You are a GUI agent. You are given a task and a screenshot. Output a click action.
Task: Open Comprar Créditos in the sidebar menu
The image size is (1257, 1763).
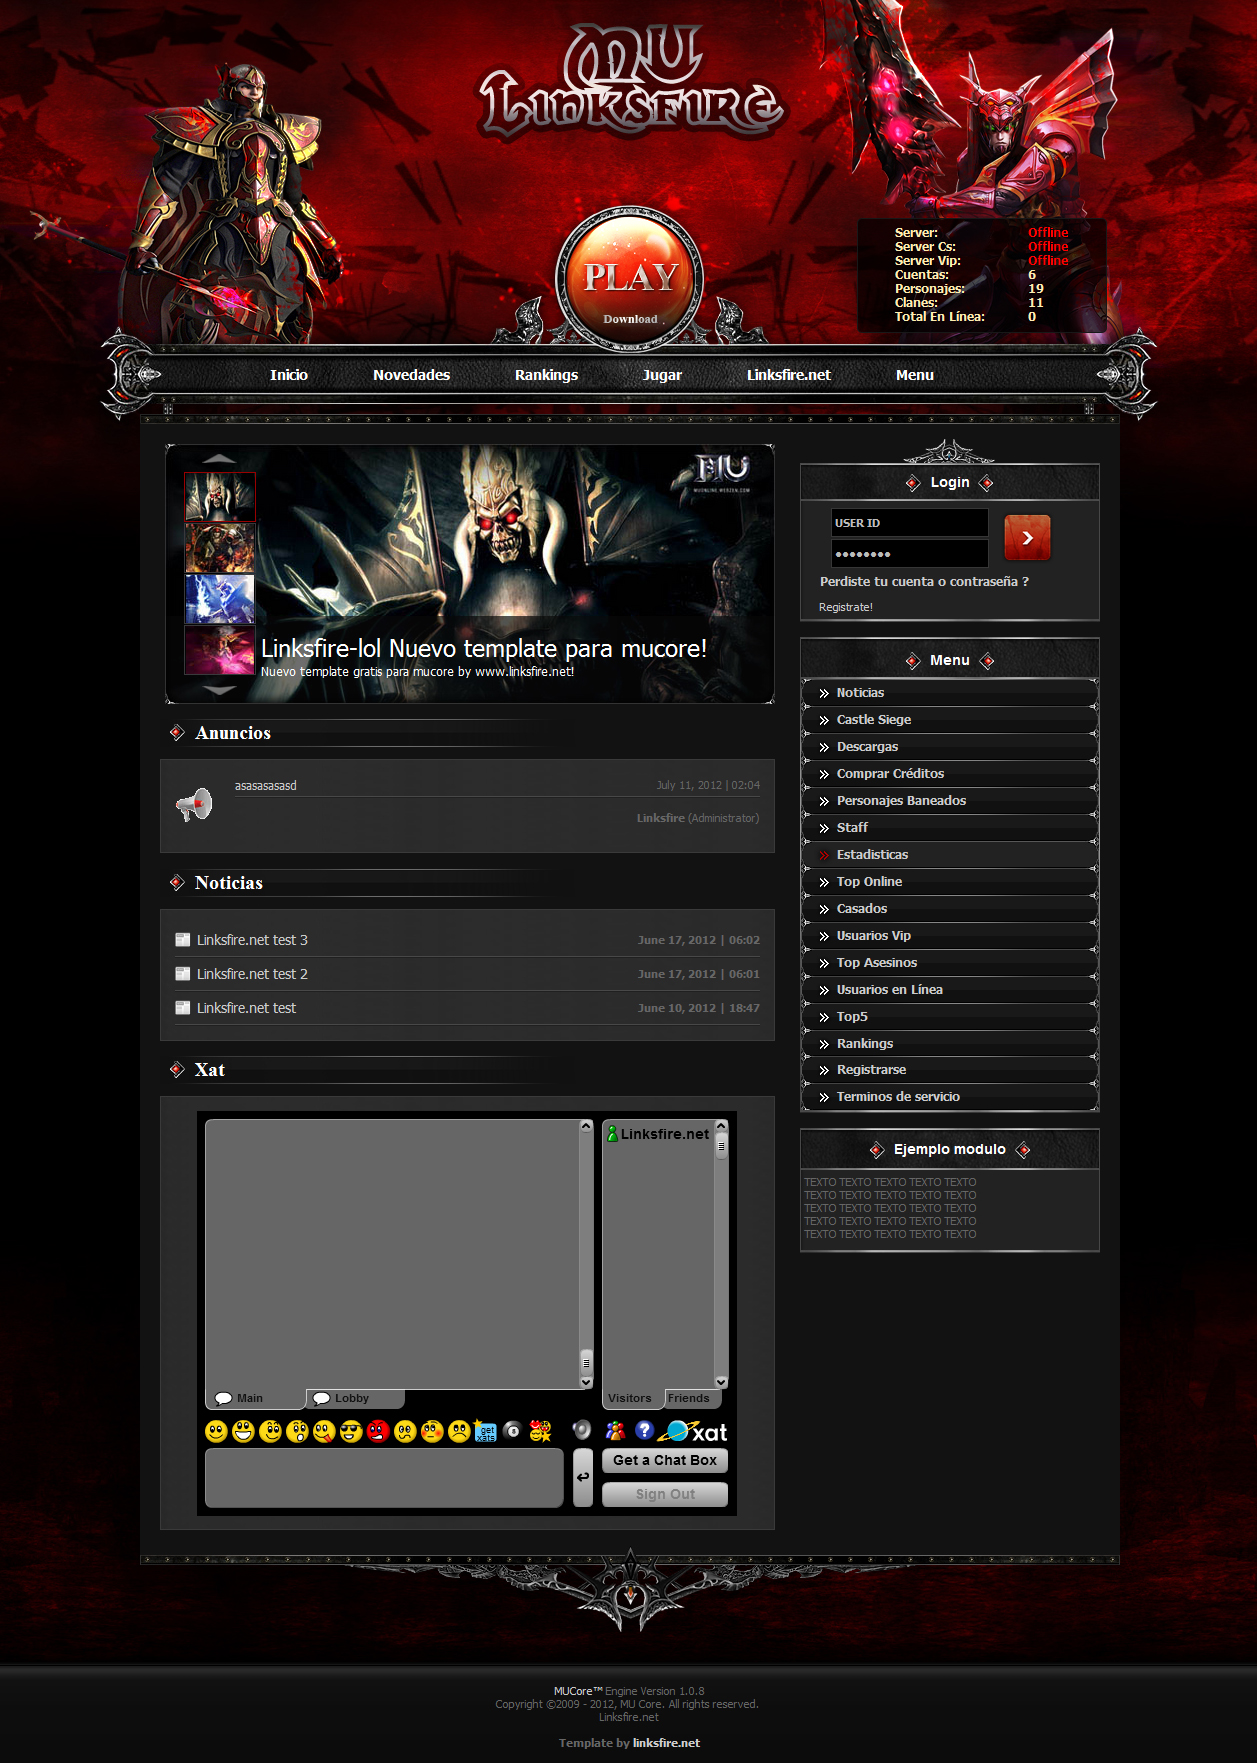coord(950,774)
